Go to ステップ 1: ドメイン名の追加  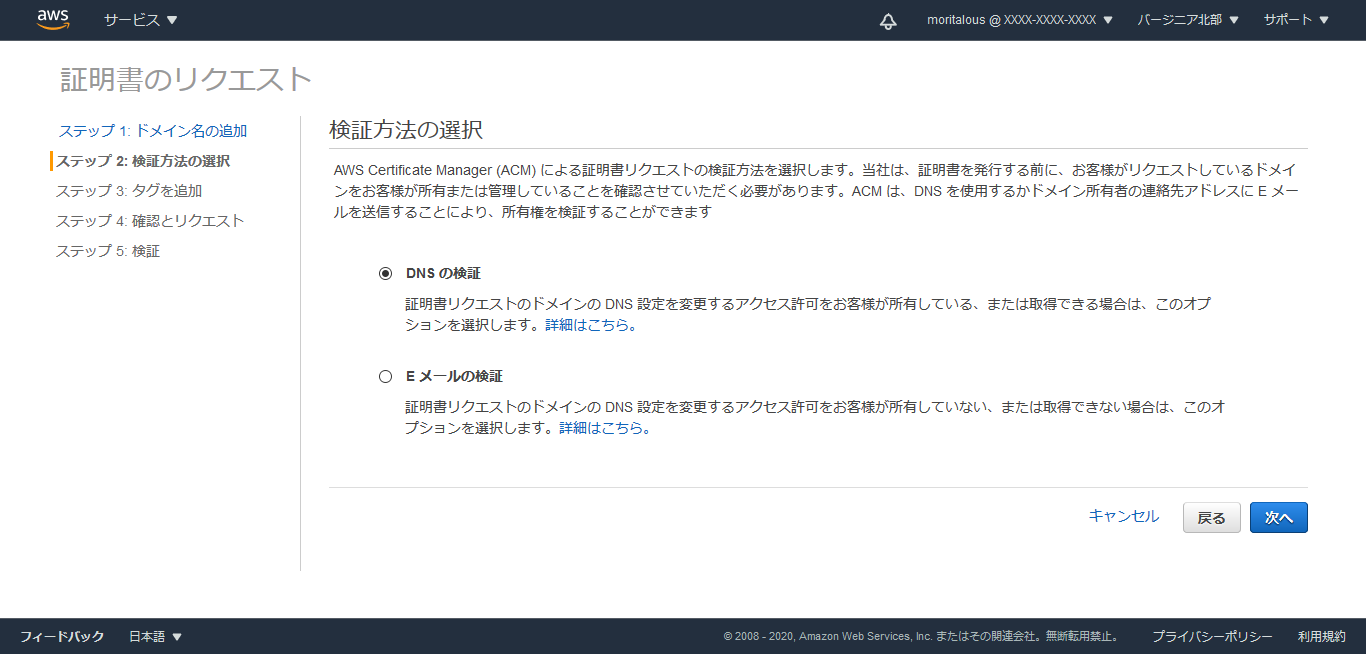click(x=153, y=131)
